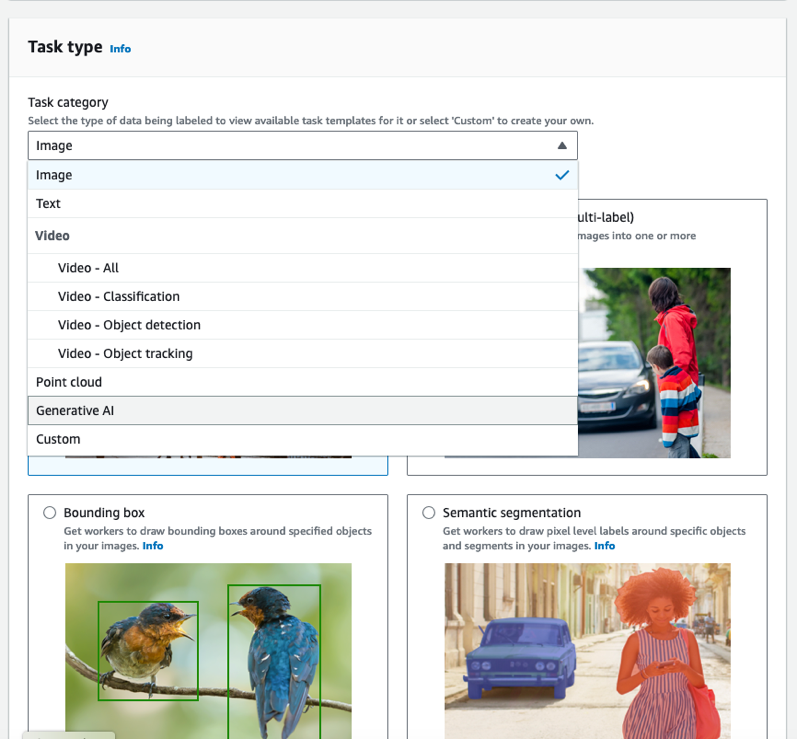Select the Generative AI category

[302, 410]
